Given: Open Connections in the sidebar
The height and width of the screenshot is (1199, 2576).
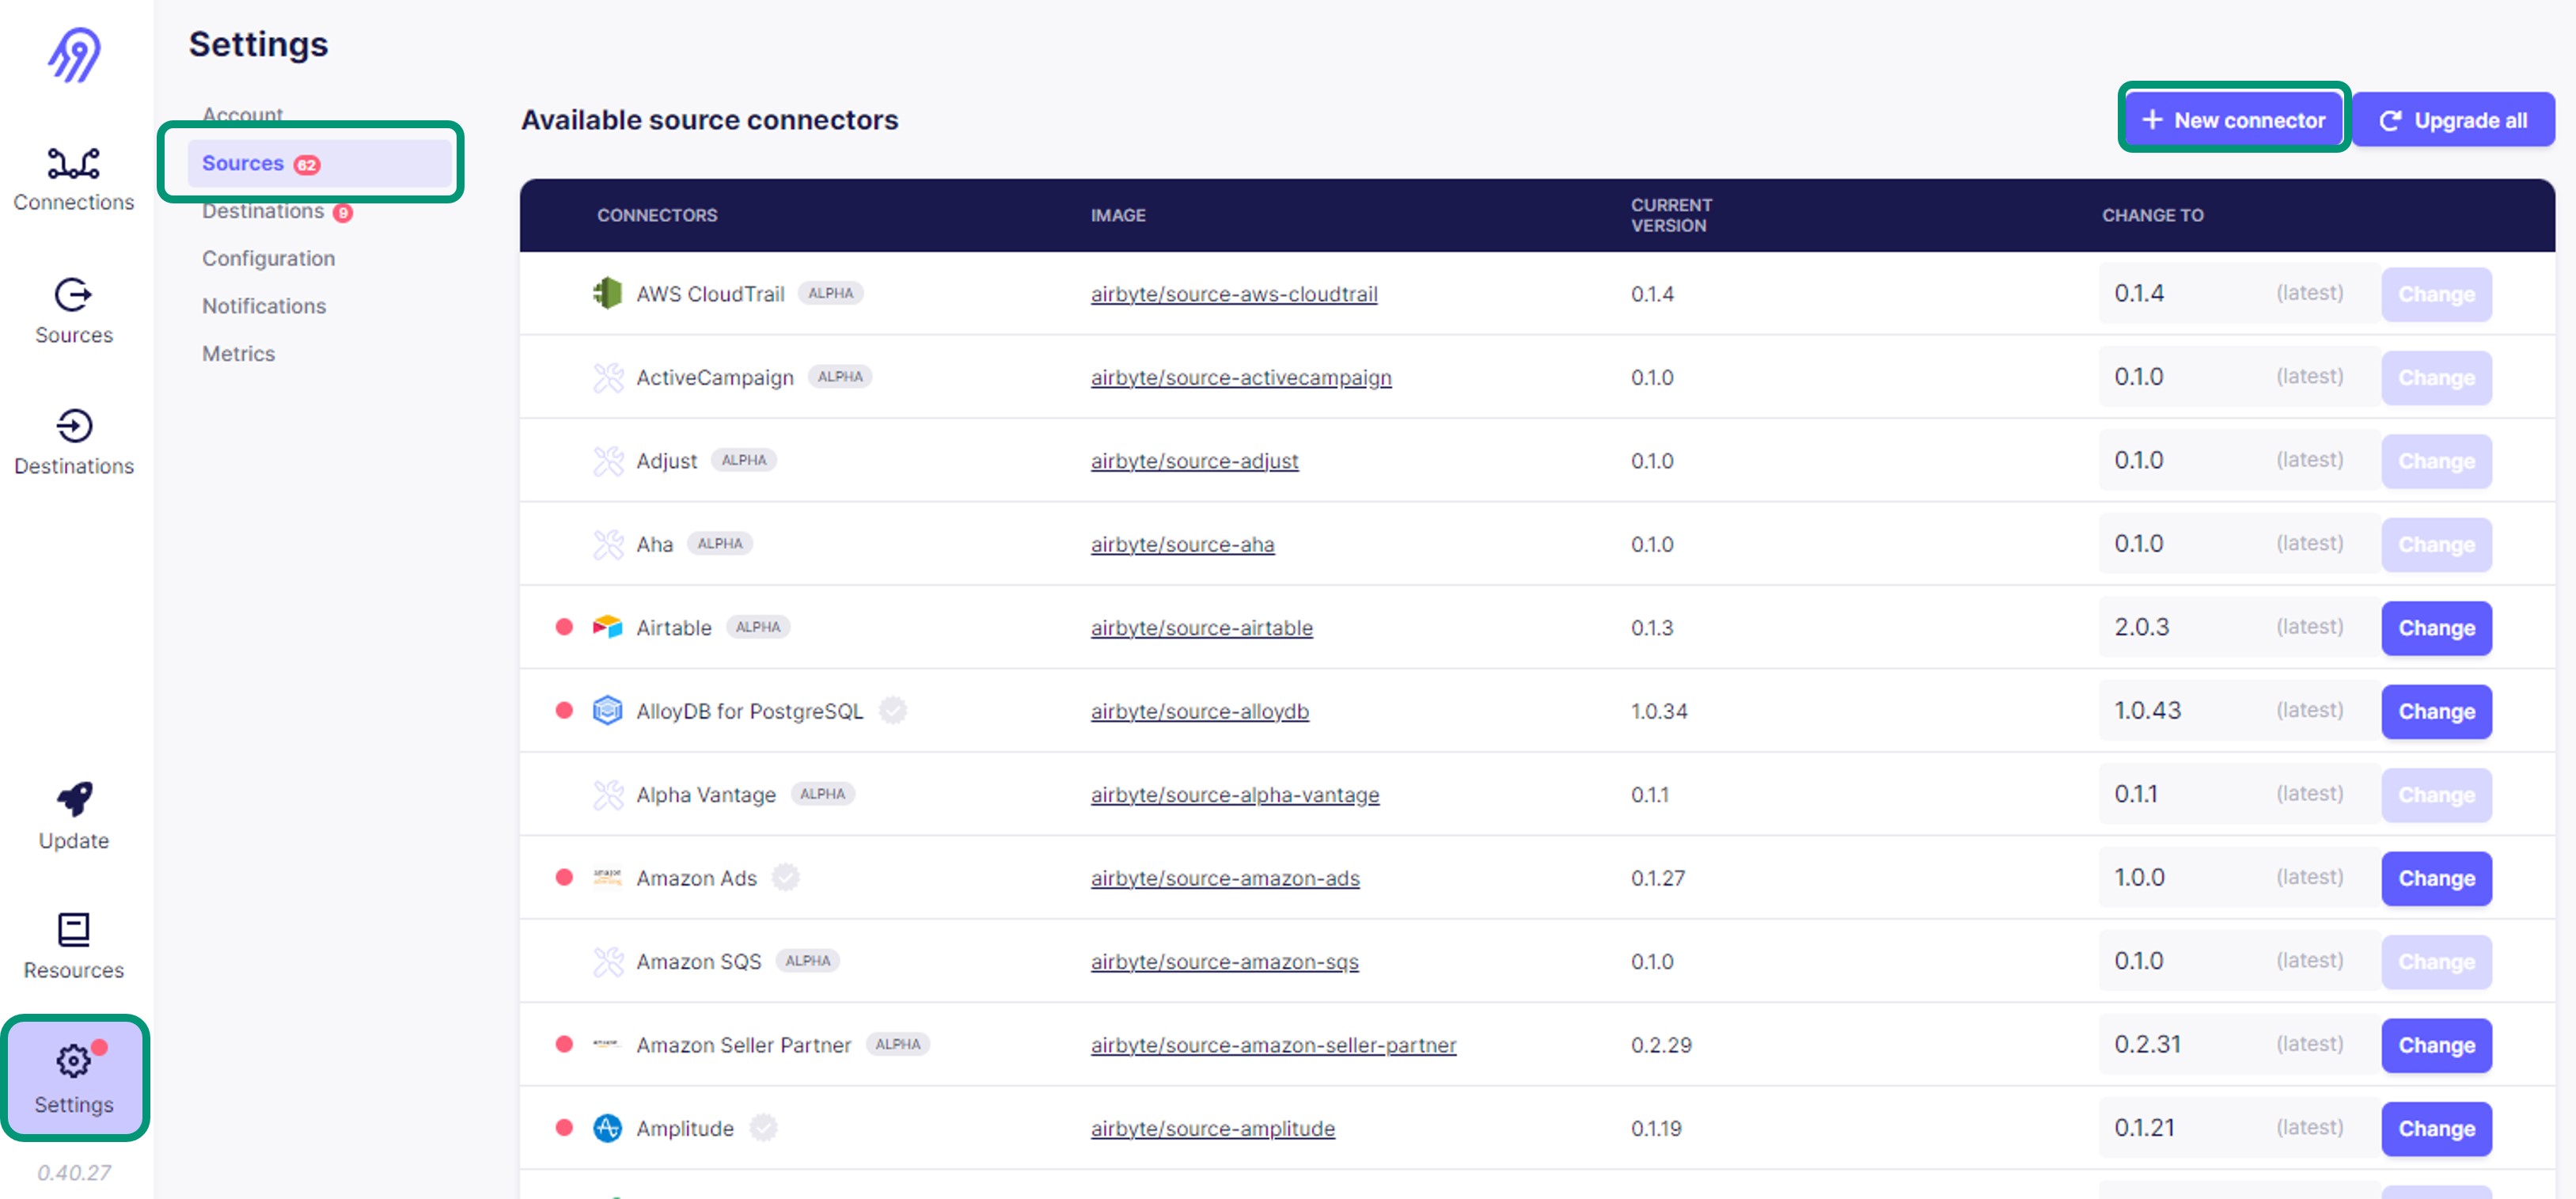Looking at the screenshot, I should pos(74,180).
